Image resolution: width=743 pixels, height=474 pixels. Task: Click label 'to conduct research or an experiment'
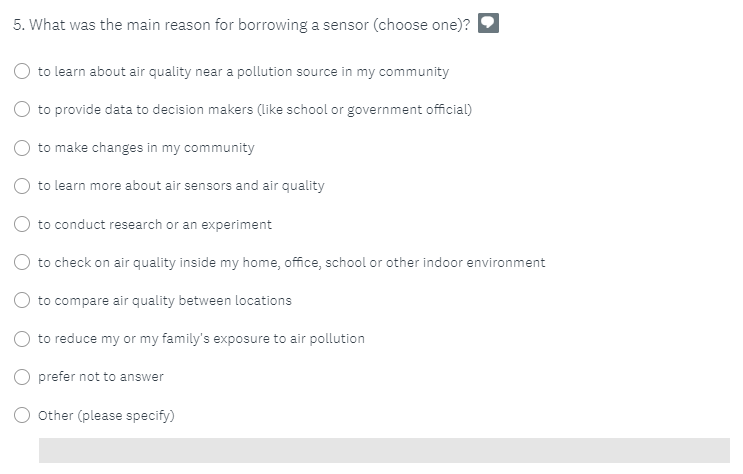(155, 225)
